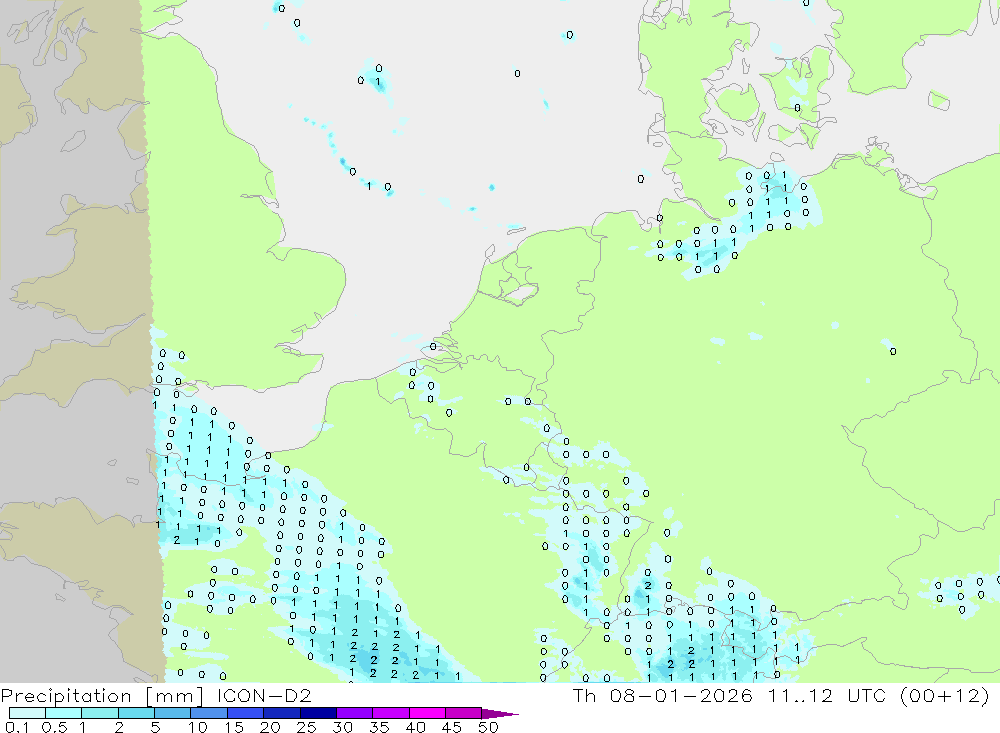Click the 2–5 mm legend swatch
Screen dimensions: 1000x733
coord(136,713)
